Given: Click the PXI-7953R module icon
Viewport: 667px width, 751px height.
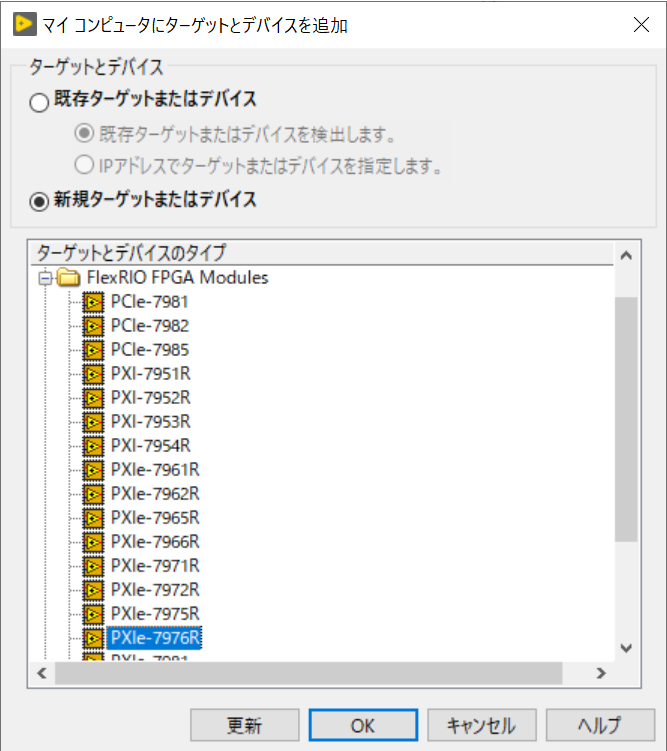Looking at the screenshot, I should (93, 422).
